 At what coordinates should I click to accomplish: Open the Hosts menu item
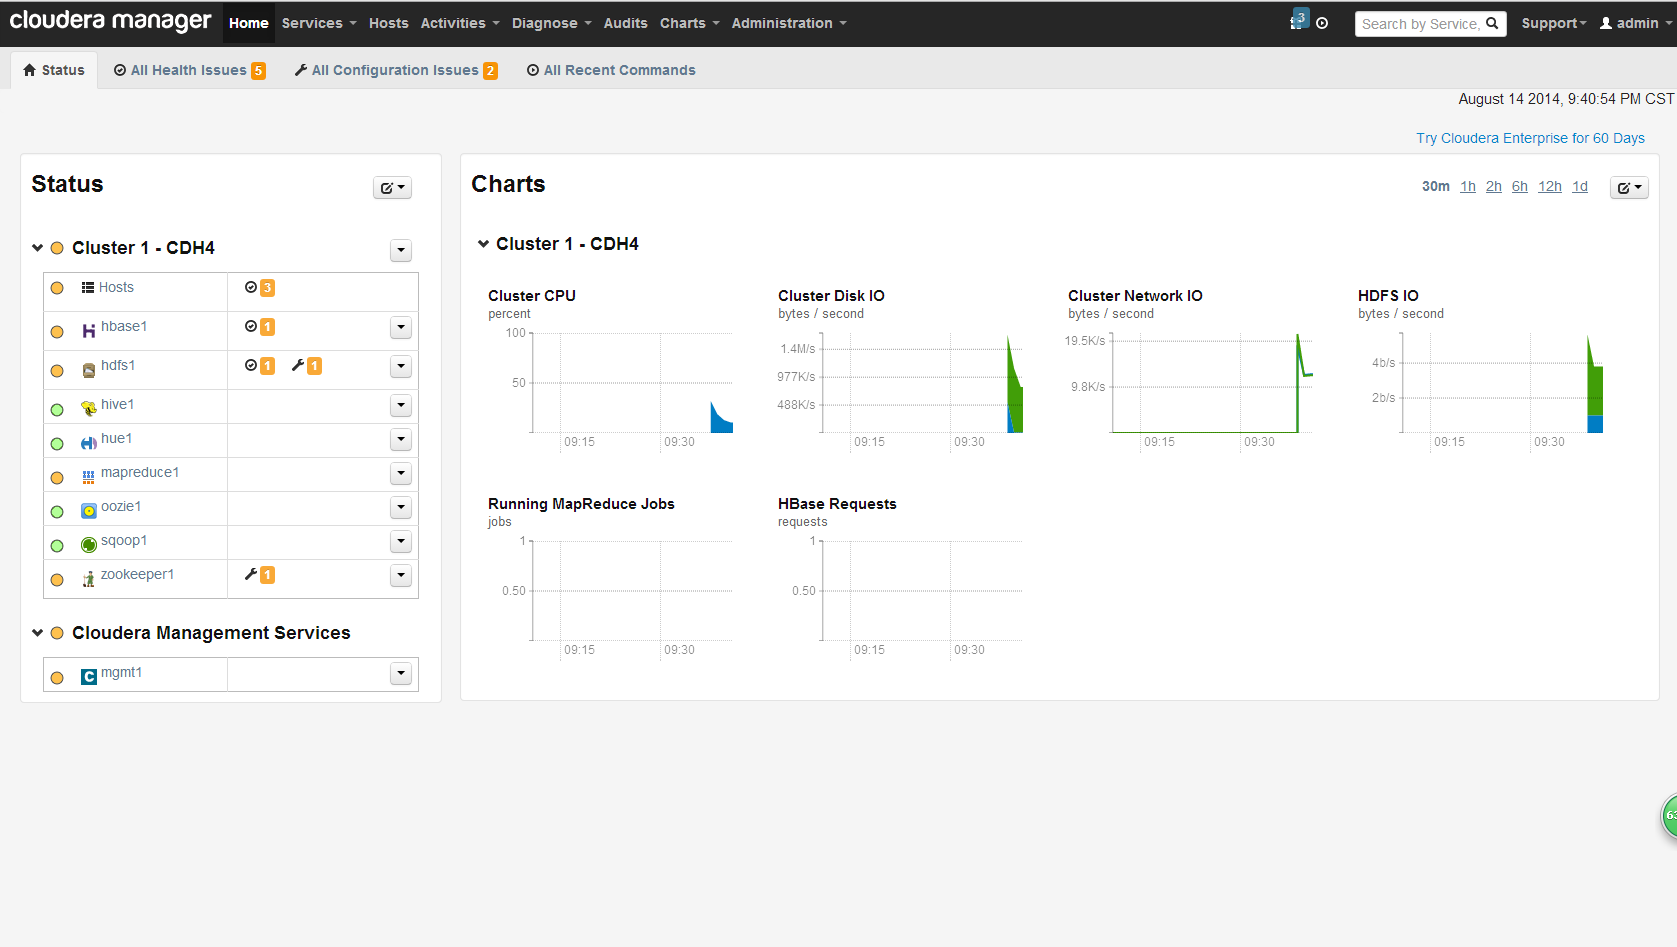(x=388, y=23)
